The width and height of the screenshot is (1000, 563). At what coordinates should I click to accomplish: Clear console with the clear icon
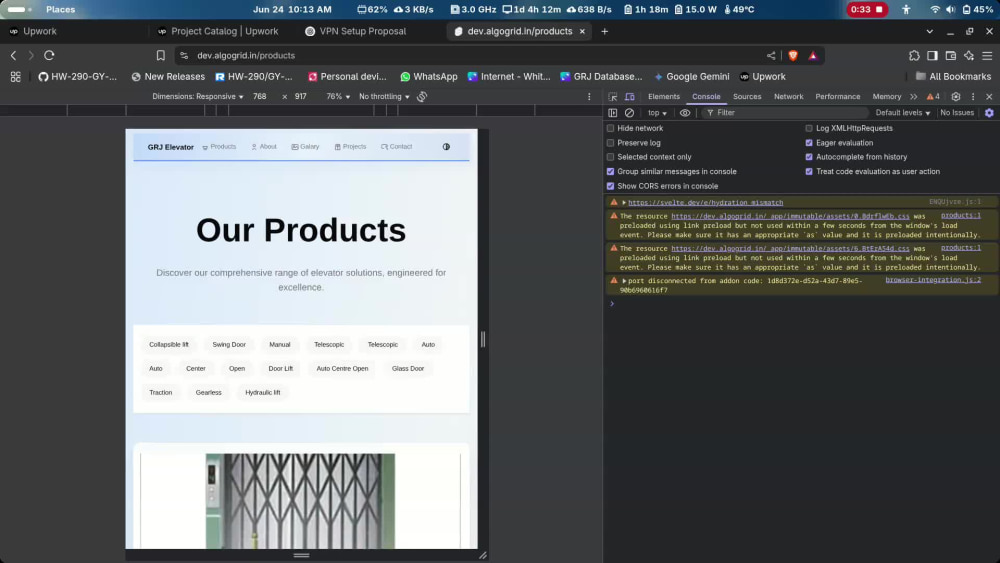click(629, 113)
